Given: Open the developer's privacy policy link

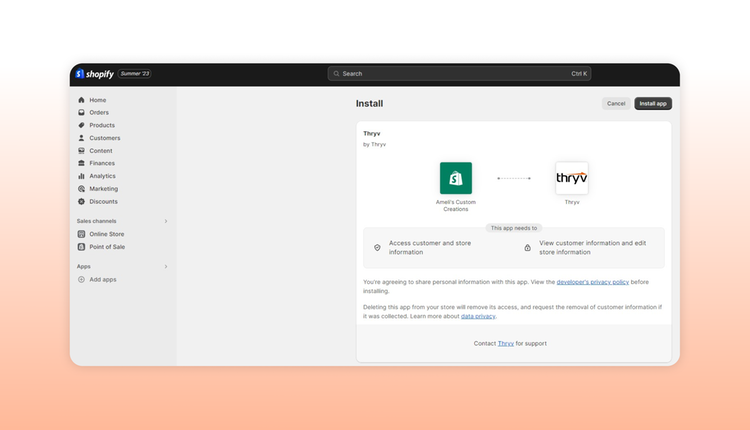Looking at the screenshot, I should click(x=593, y=282).
